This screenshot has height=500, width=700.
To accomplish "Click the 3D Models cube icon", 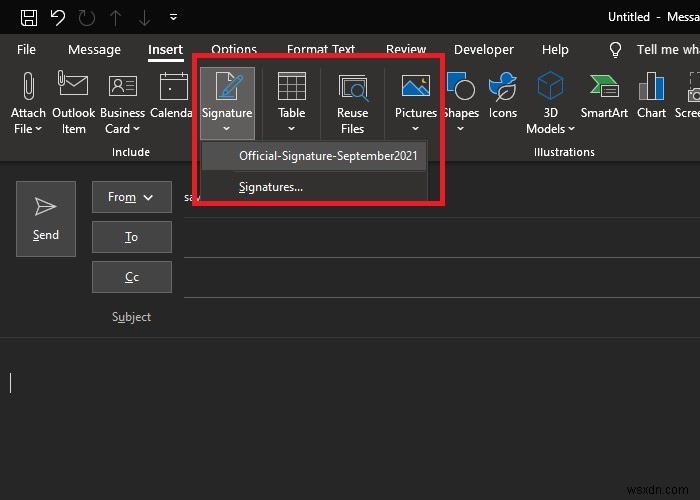I will click(x=550, y=85).
